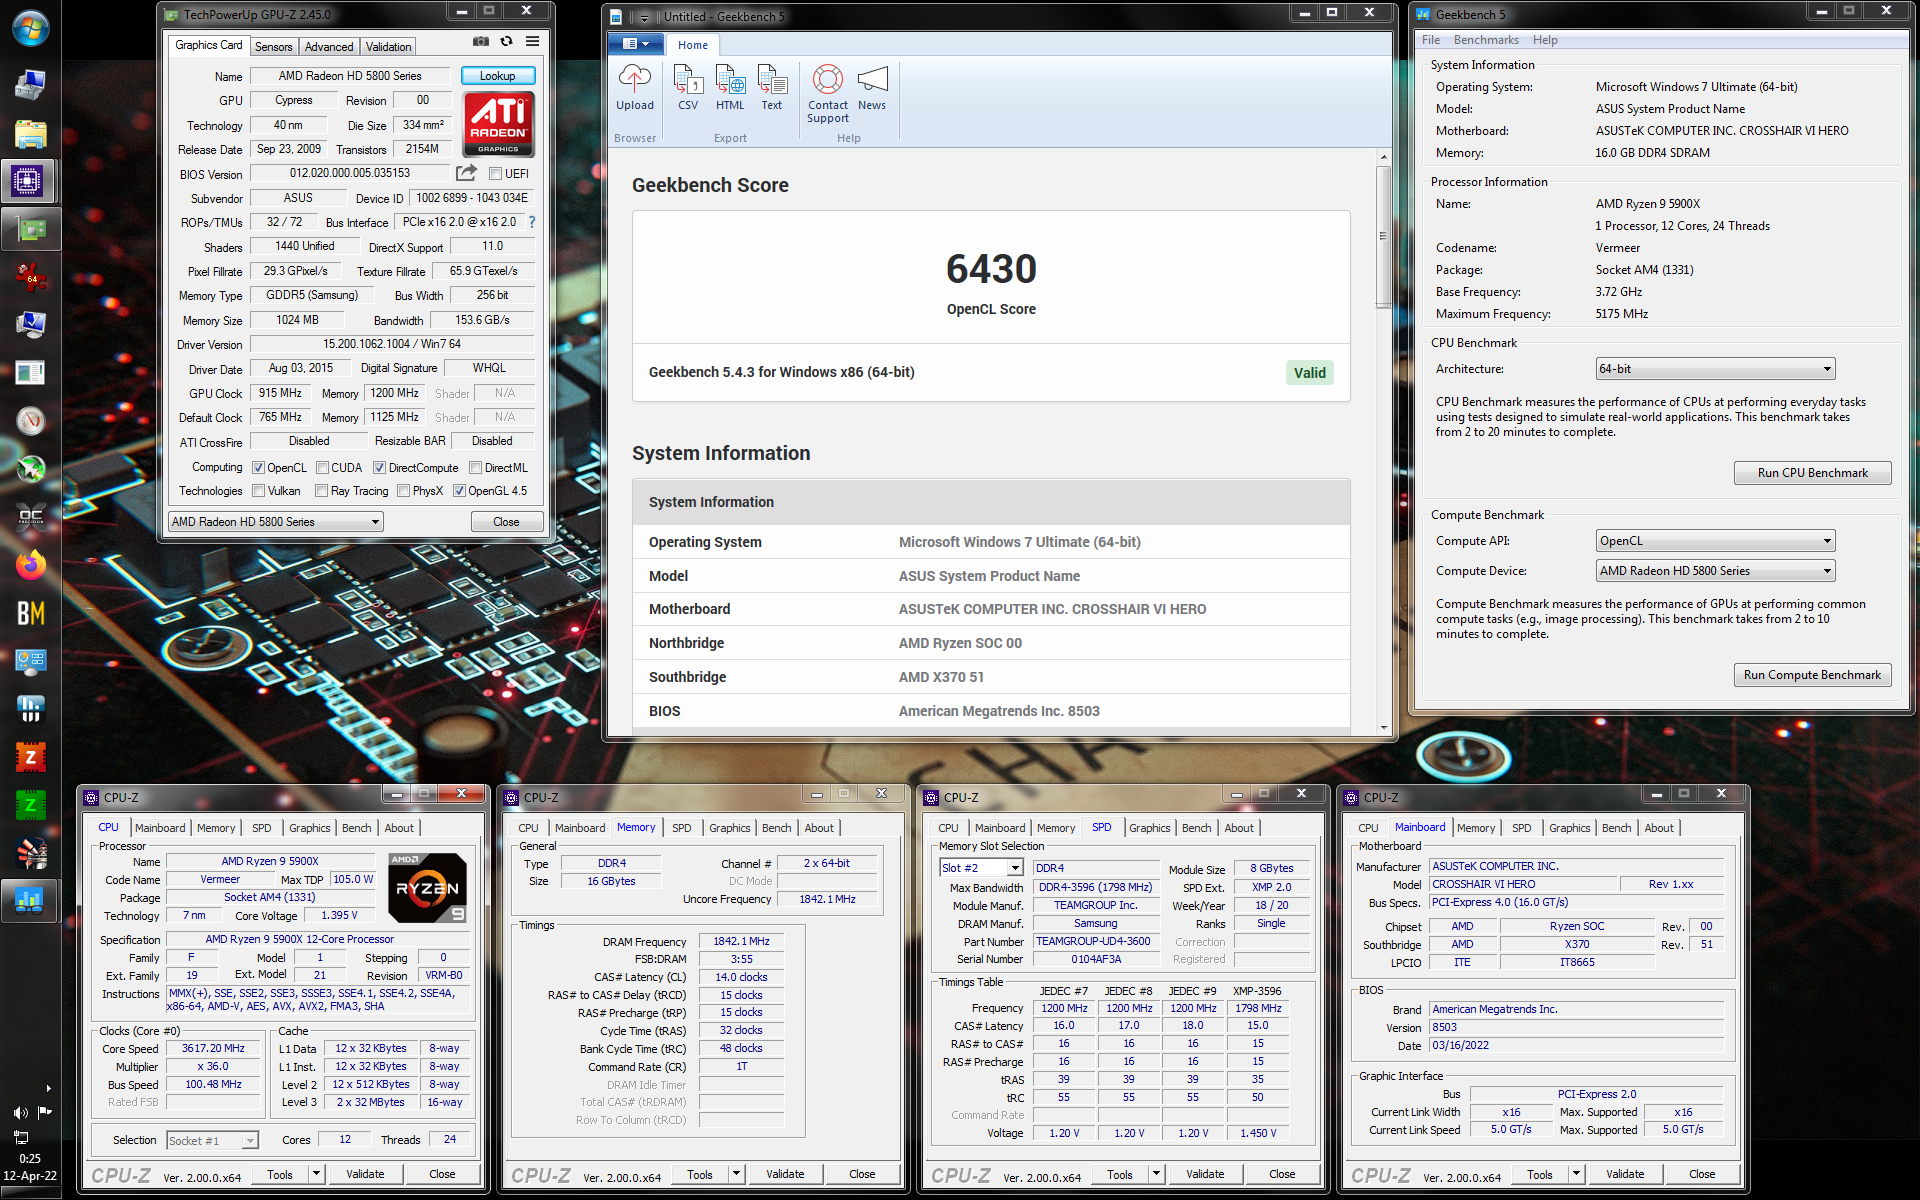This screenshot has width=1920, height=1200.
Task: Open the OC Precision X taskbar icon
Action: [x=30, y=517]
